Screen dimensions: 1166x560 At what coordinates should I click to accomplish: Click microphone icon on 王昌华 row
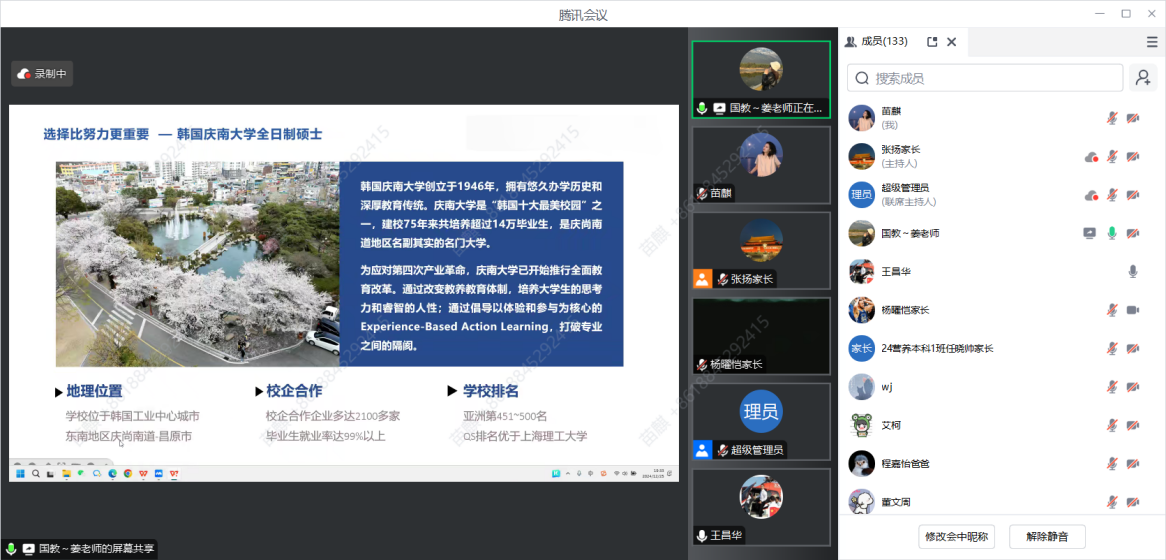point(1133,271)
